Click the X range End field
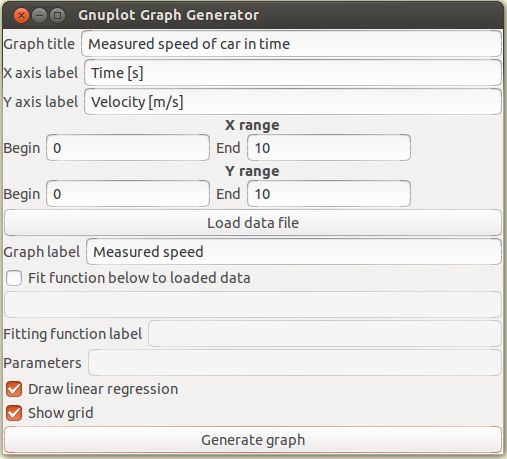This screenshot has width=507, height=459. pos(329,148)
